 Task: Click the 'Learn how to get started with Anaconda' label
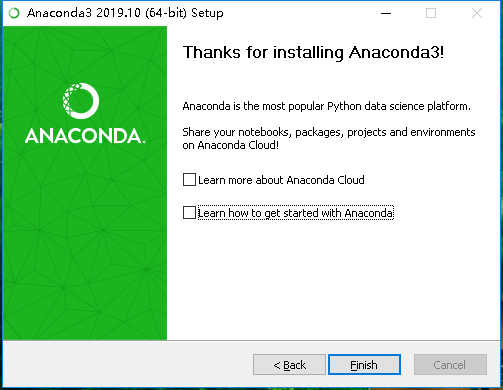point(295,213)
